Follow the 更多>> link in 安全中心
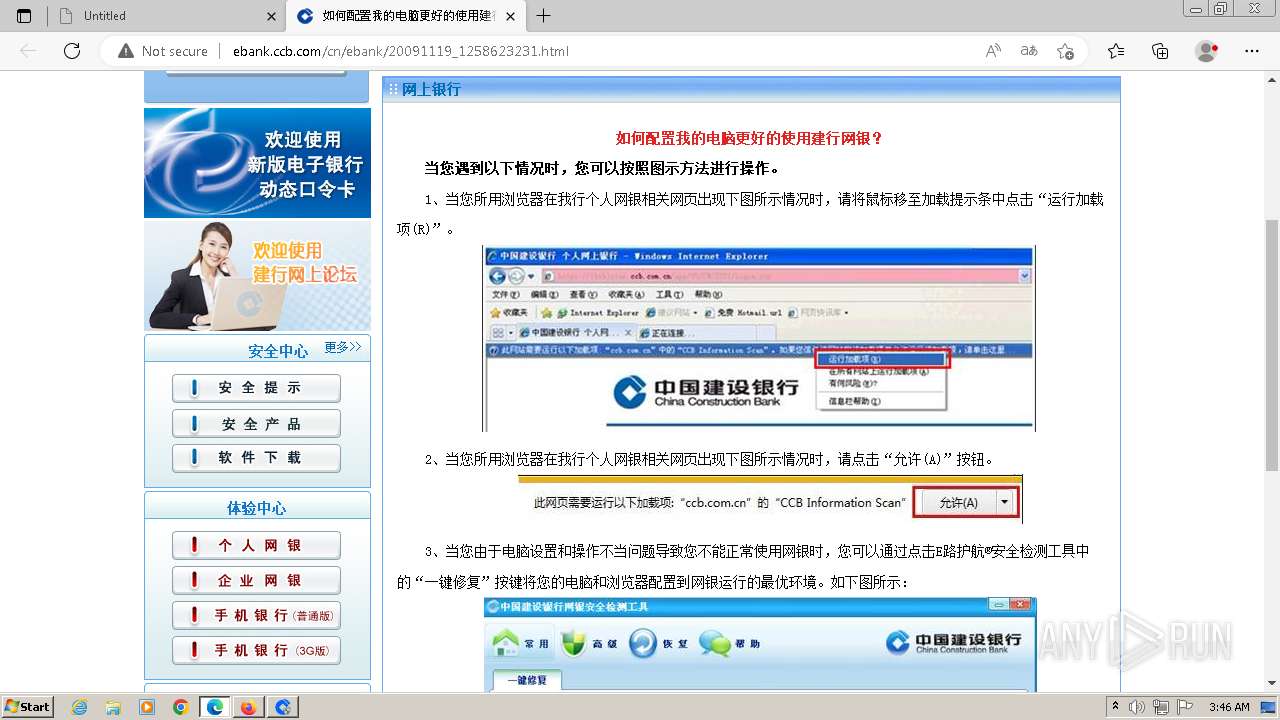 (x=343, y=347)
